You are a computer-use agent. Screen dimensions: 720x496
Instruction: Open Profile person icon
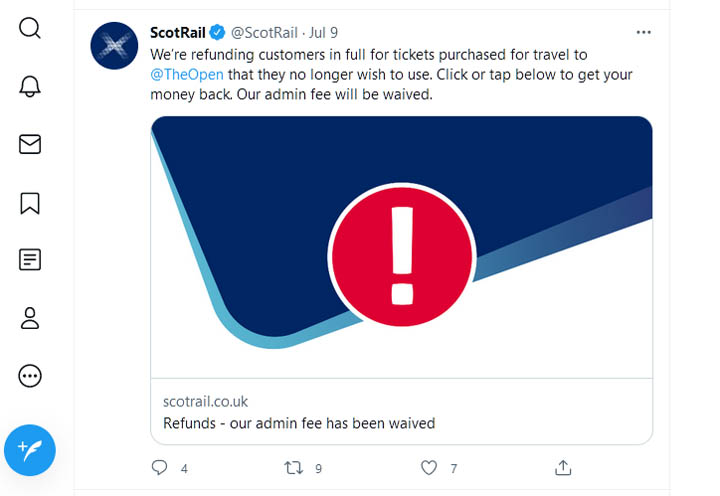[x=30, y=318]
